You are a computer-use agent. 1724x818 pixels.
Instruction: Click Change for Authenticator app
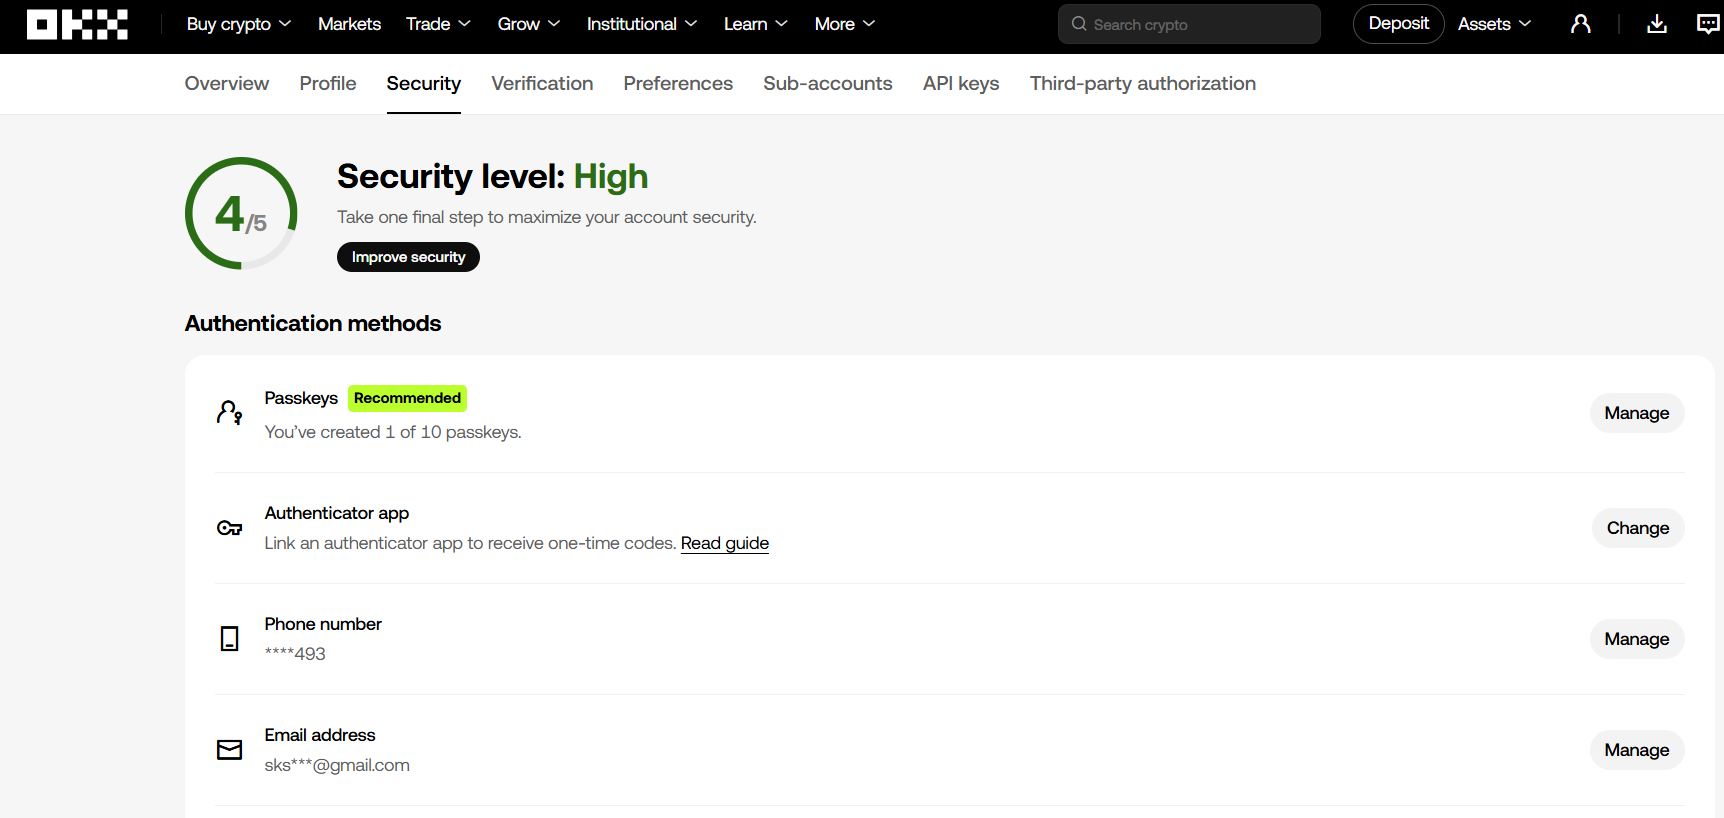click(1637, 528)
